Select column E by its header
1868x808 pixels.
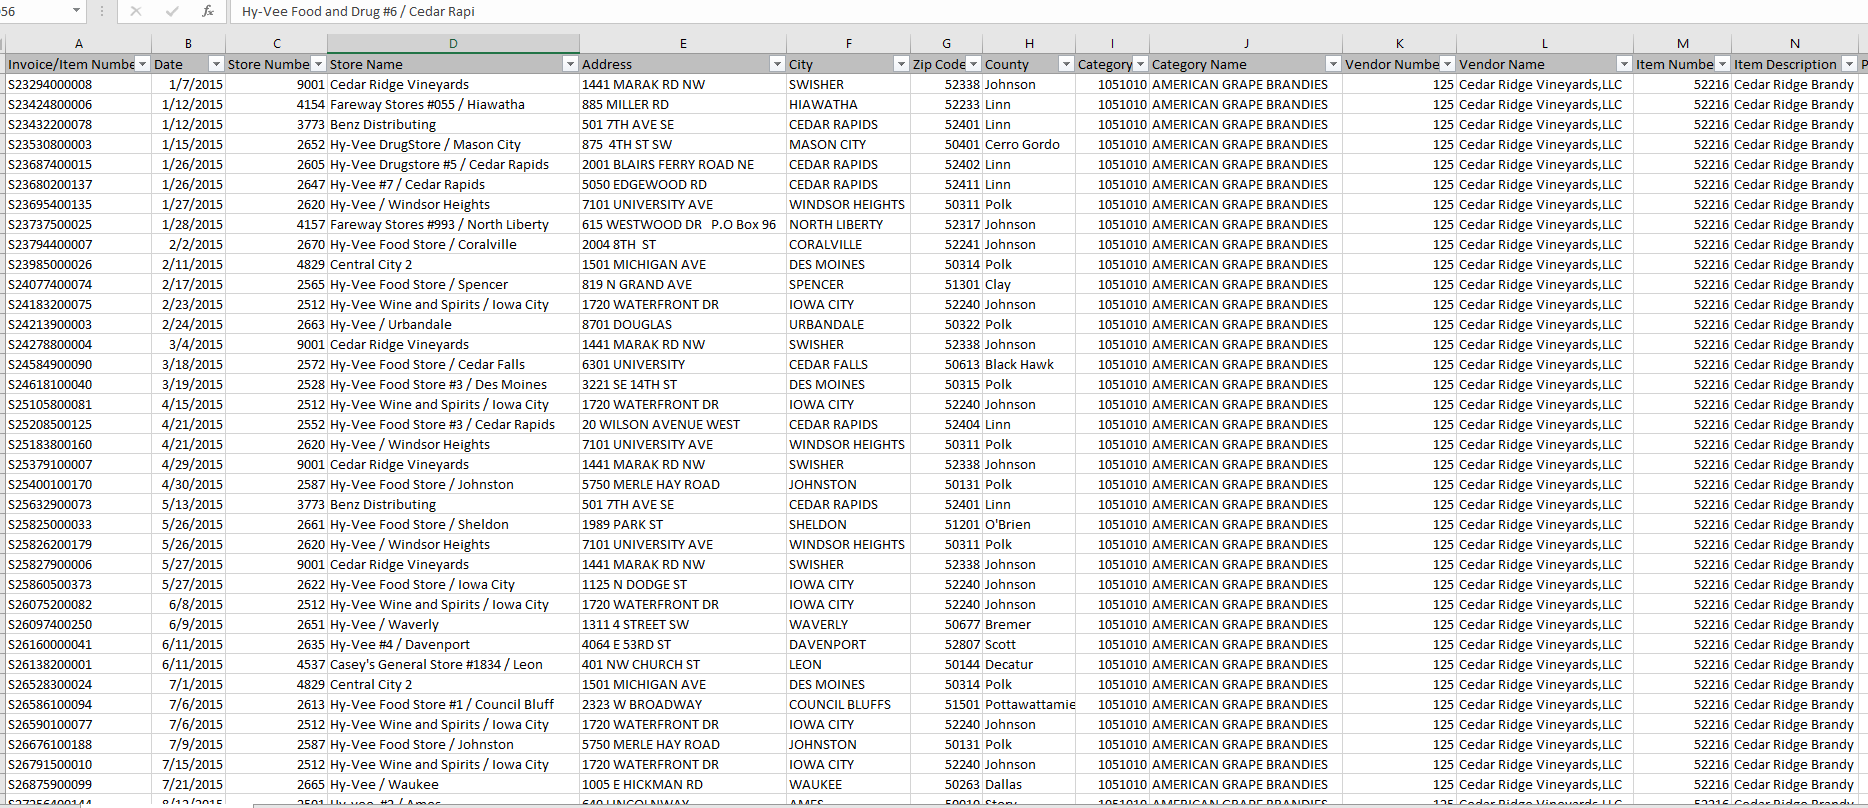(x=683, y=44)
